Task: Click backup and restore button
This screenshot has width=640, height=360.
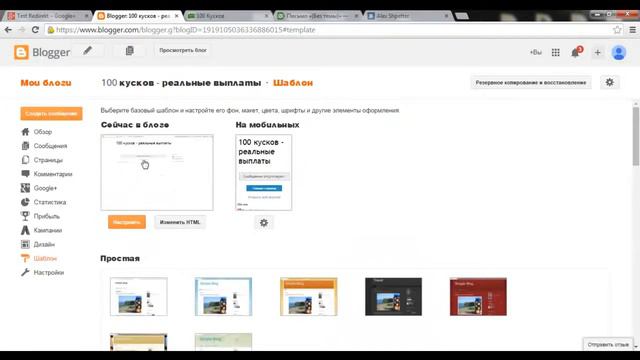Action: click(x=531, y=82)
